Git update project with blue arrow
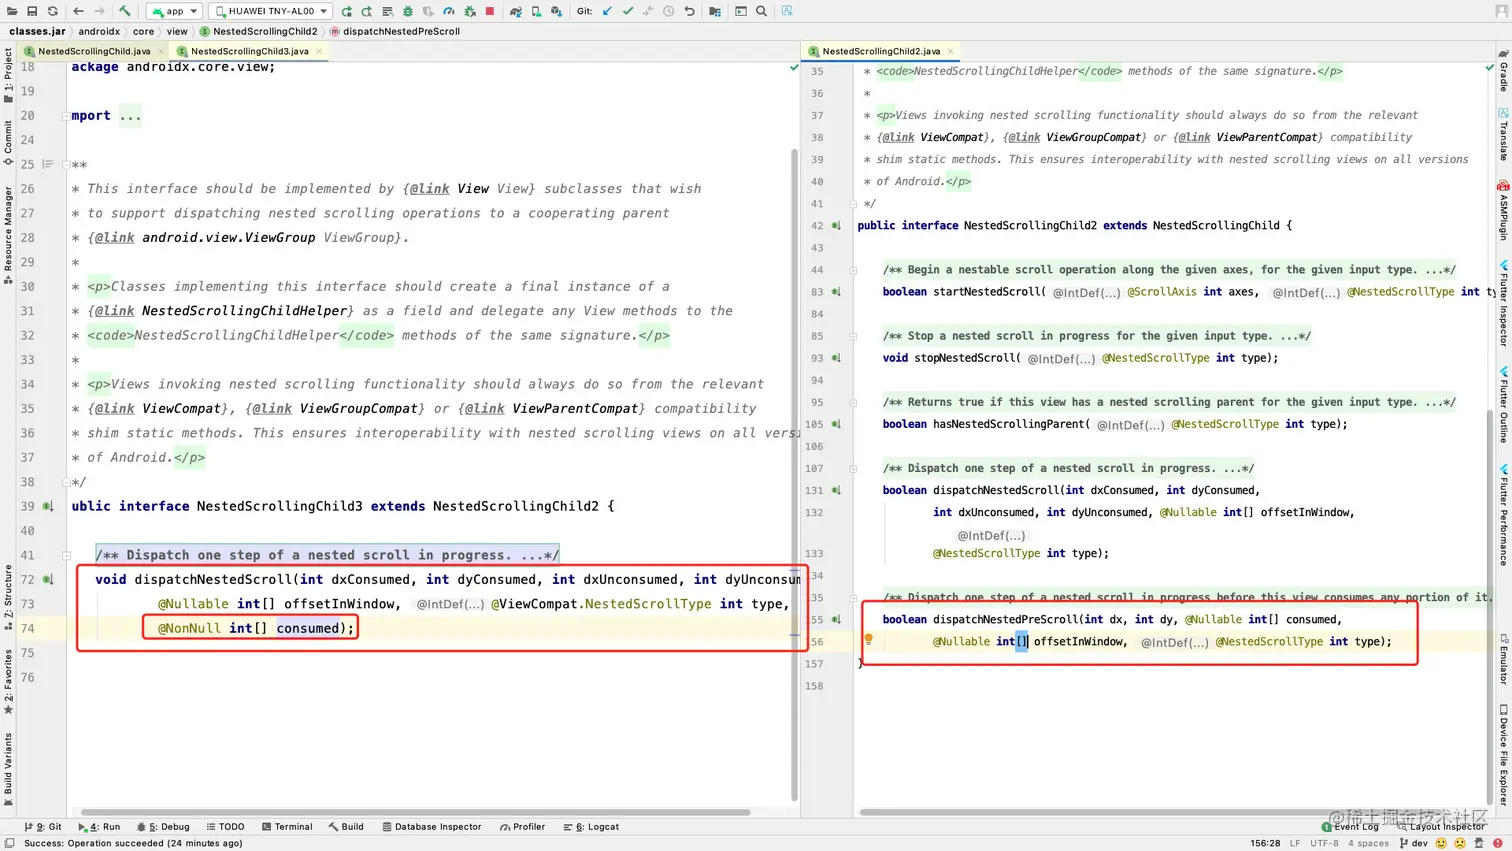The width and height of the screenshot is (1512, 851). (x=607, y=11)
